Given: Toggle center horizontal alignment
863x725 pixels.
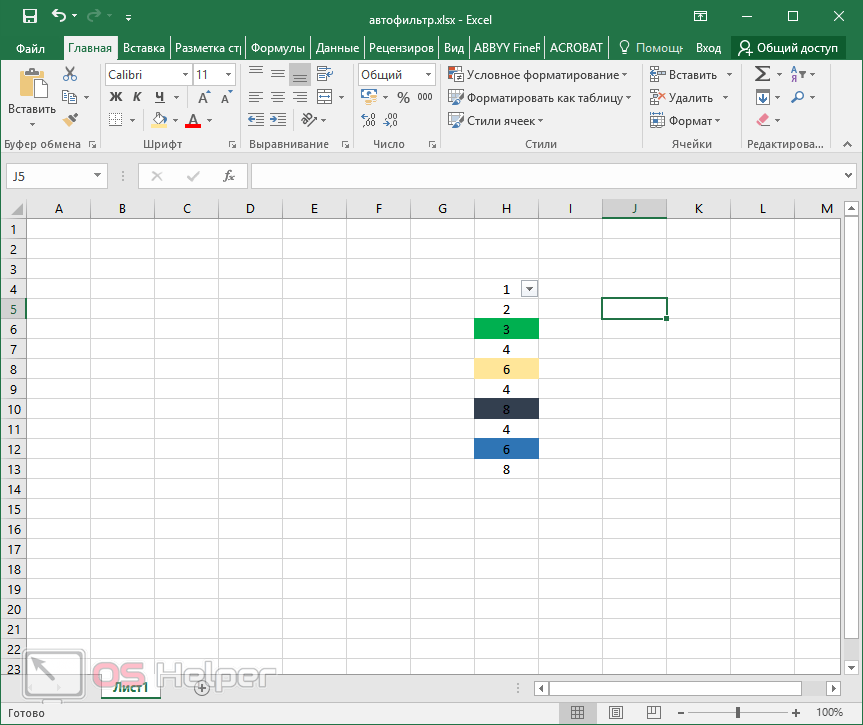Looking at the screenshot, I should pos(277,97).
